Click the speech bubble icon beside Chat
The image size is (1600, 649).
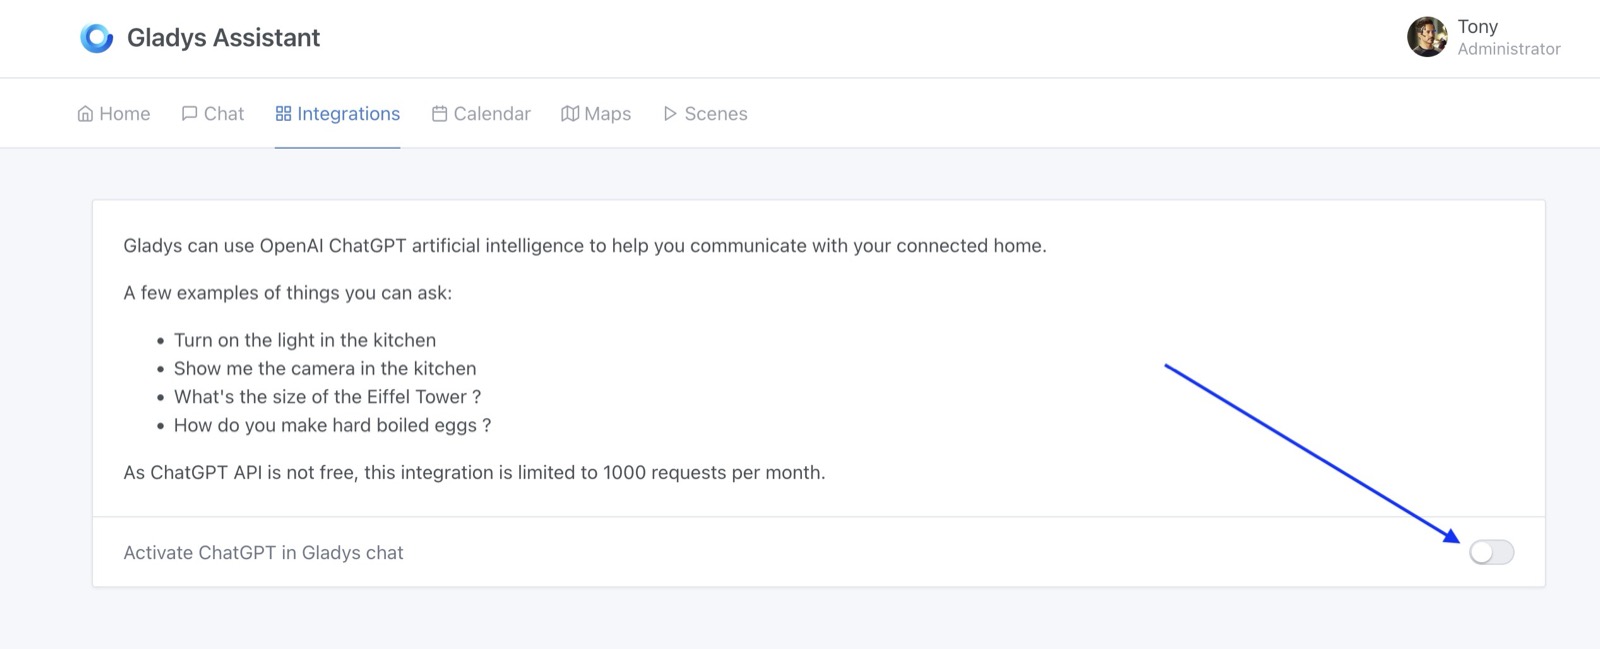click(189, 114)
